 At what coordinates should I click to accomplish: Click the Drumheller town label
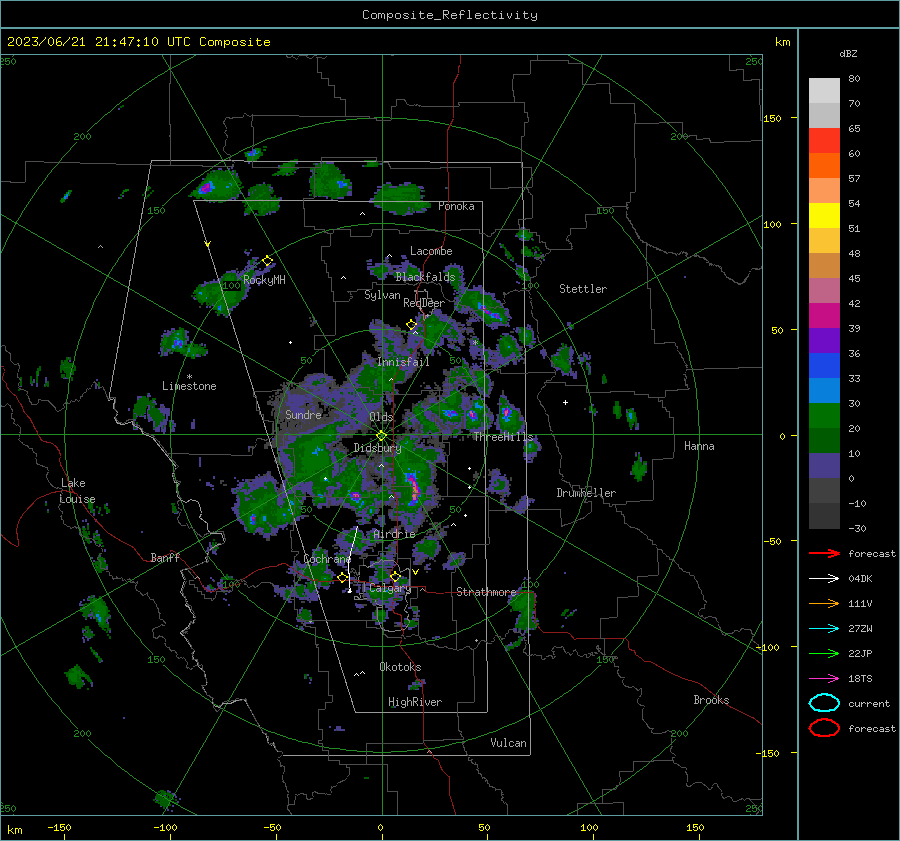pos(586,493)
